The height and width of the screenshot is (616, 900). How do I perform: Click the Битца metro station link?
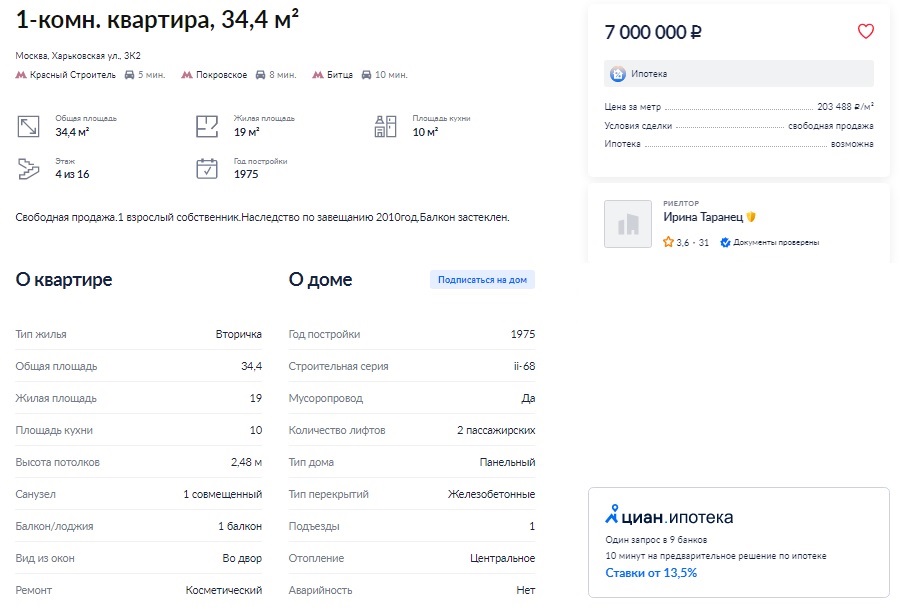point(340,75)
